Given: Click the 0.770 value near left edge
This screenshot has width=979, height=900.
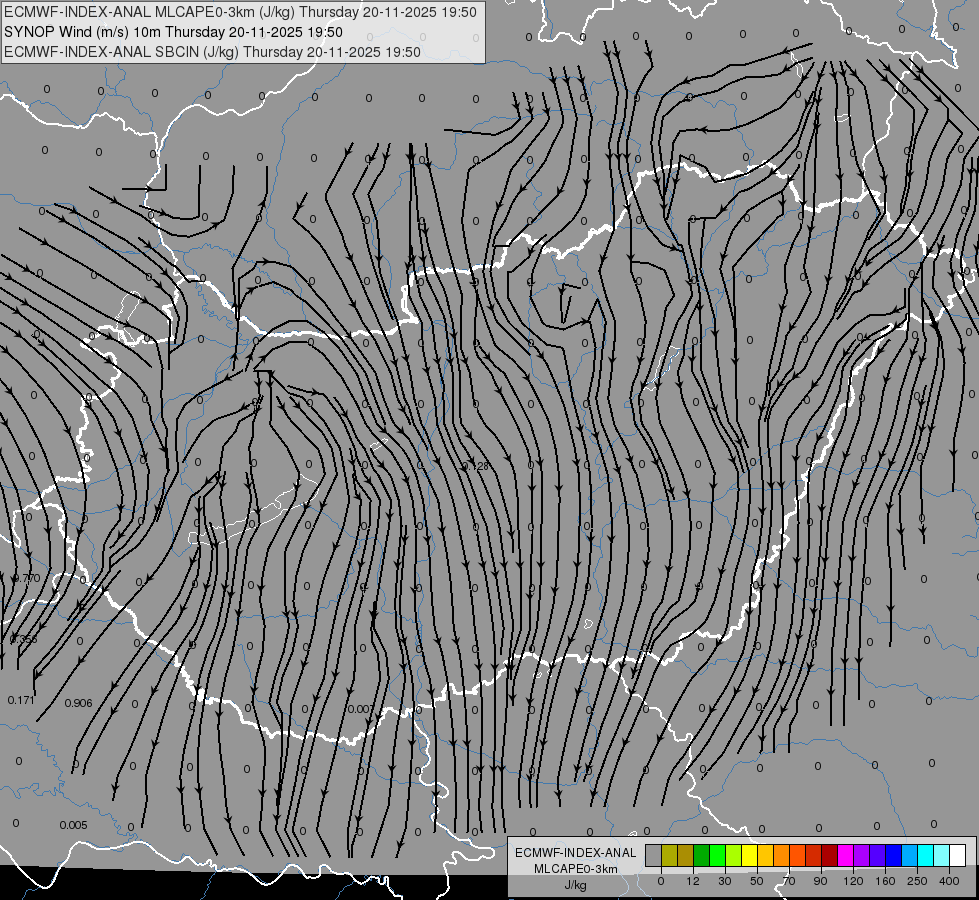Looking at the screenshot, I should 27,578.
